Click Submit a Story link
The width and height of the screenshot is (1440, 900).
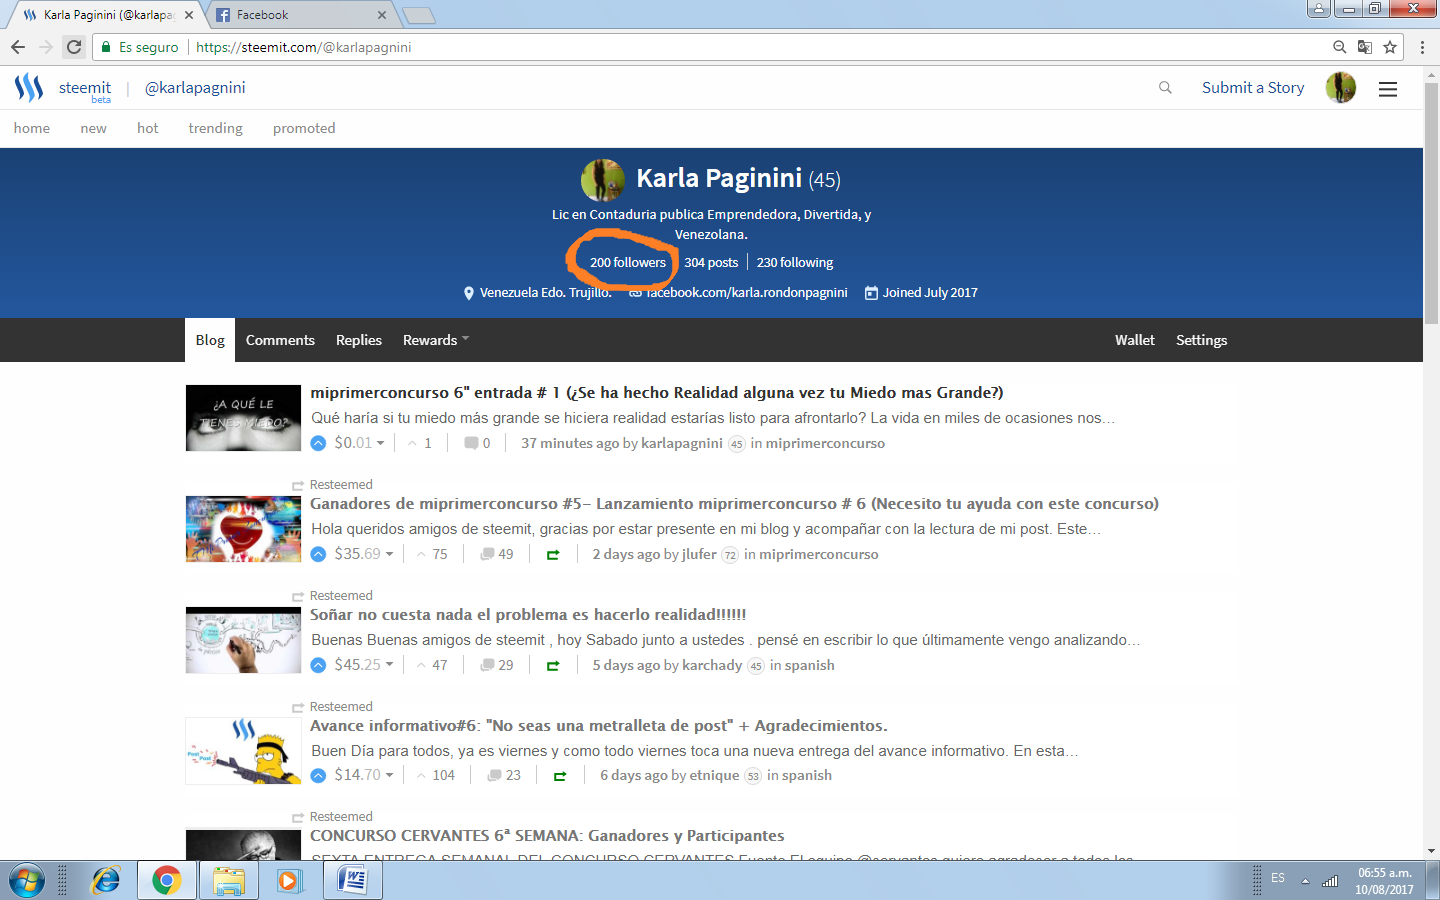pos(1253,88)
